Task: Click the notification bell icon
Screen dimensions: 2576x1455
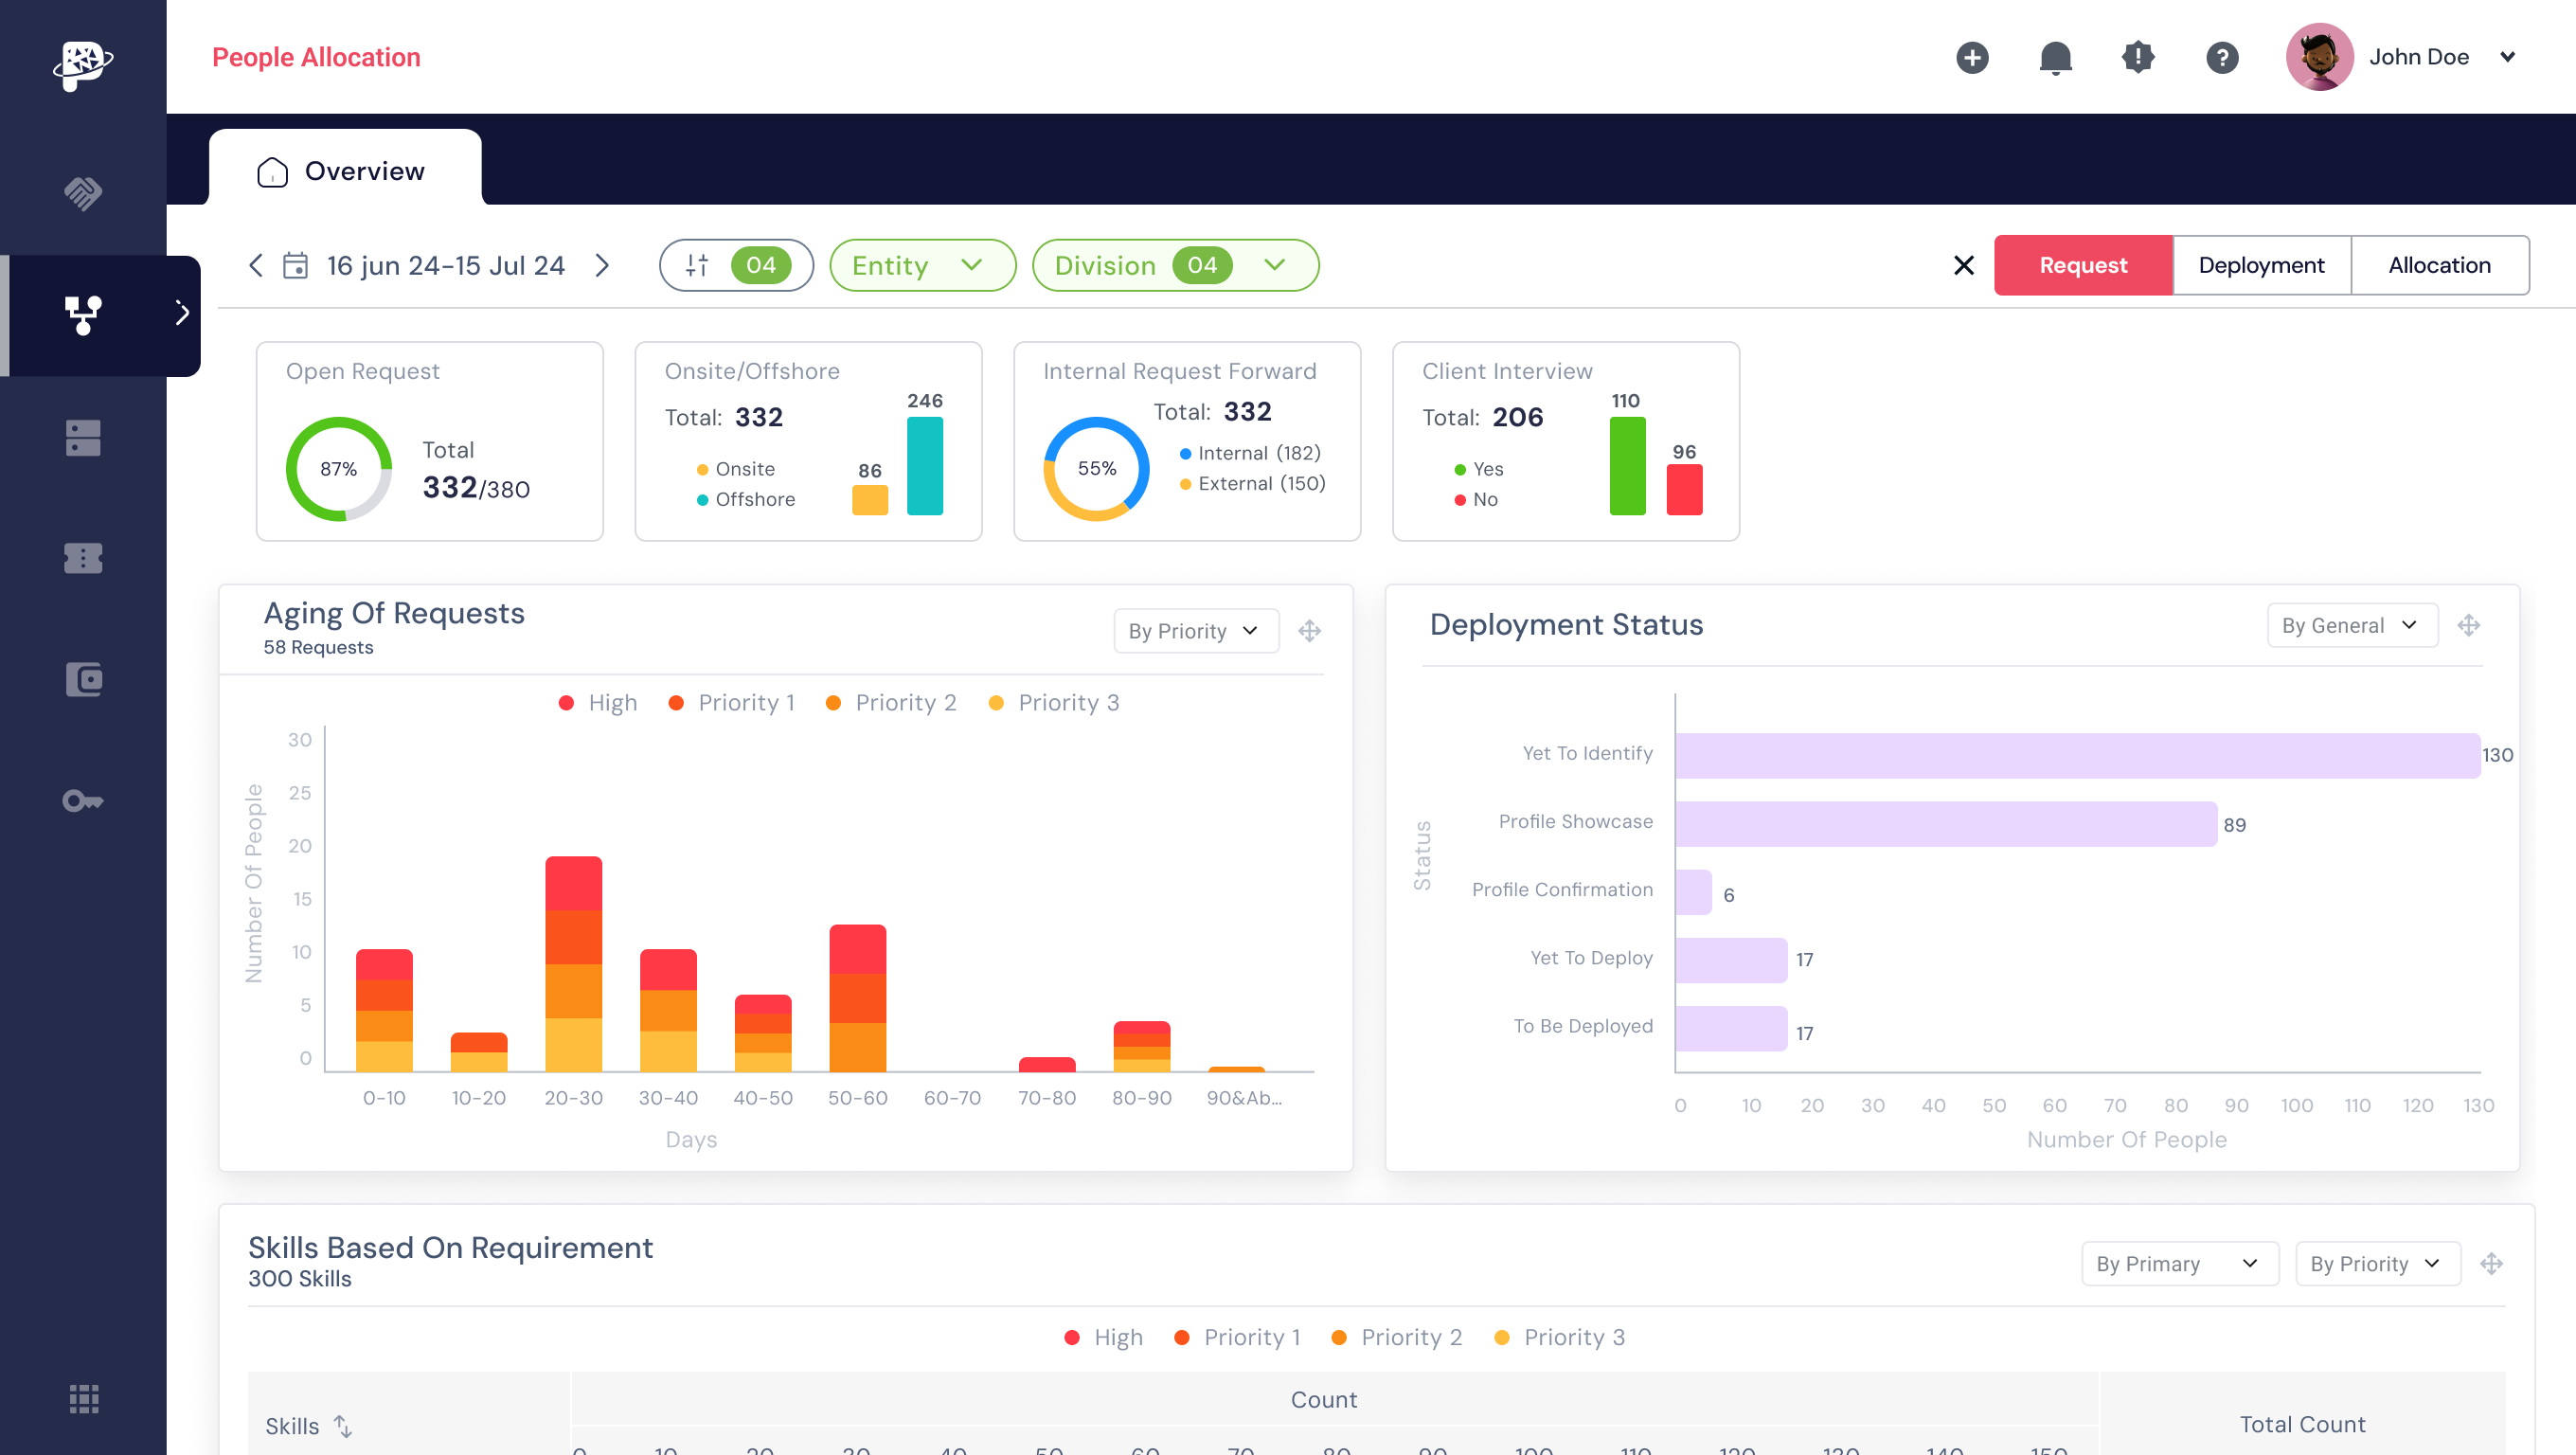Action: [2055, 57]
